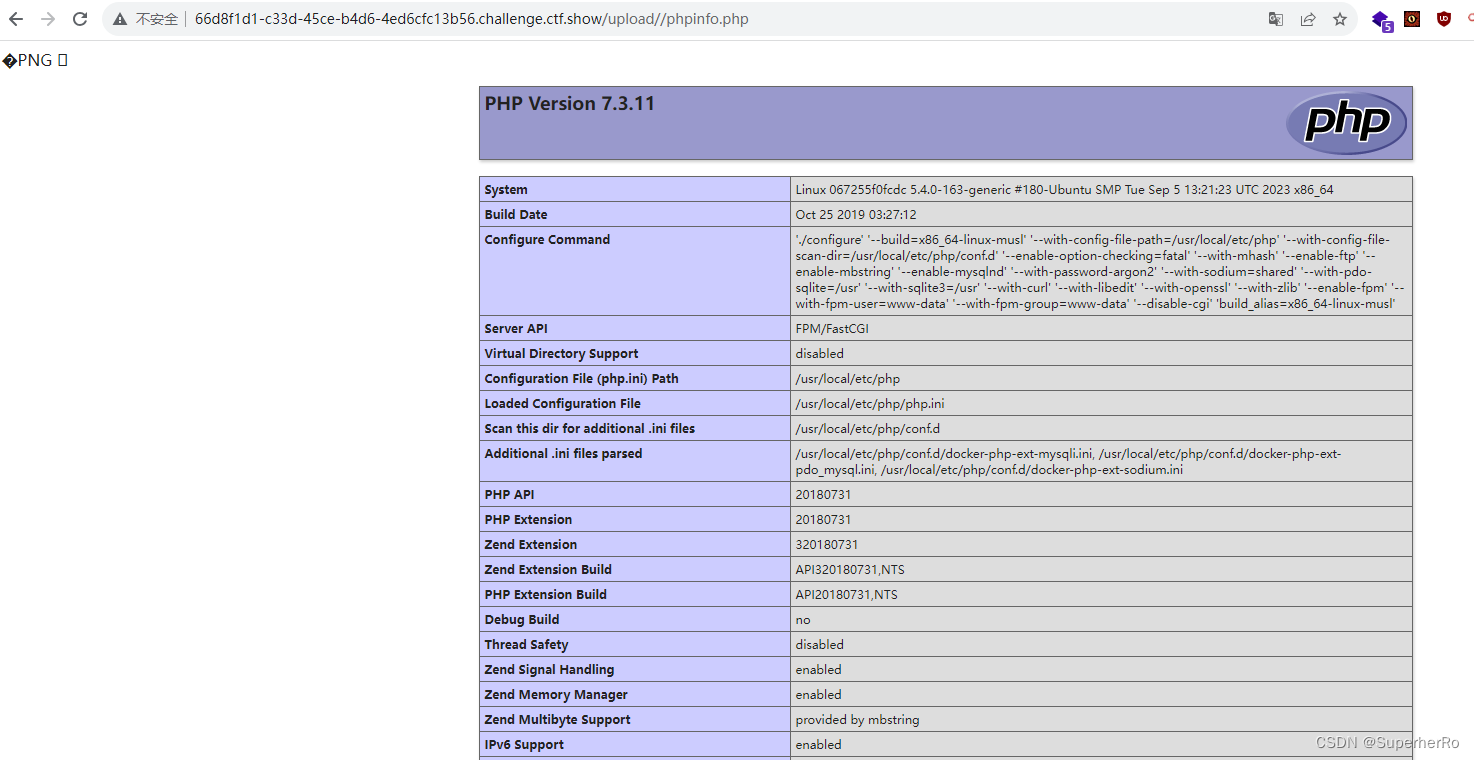
Task: Click the Debug Build label
Action: (x=522, y=620)
